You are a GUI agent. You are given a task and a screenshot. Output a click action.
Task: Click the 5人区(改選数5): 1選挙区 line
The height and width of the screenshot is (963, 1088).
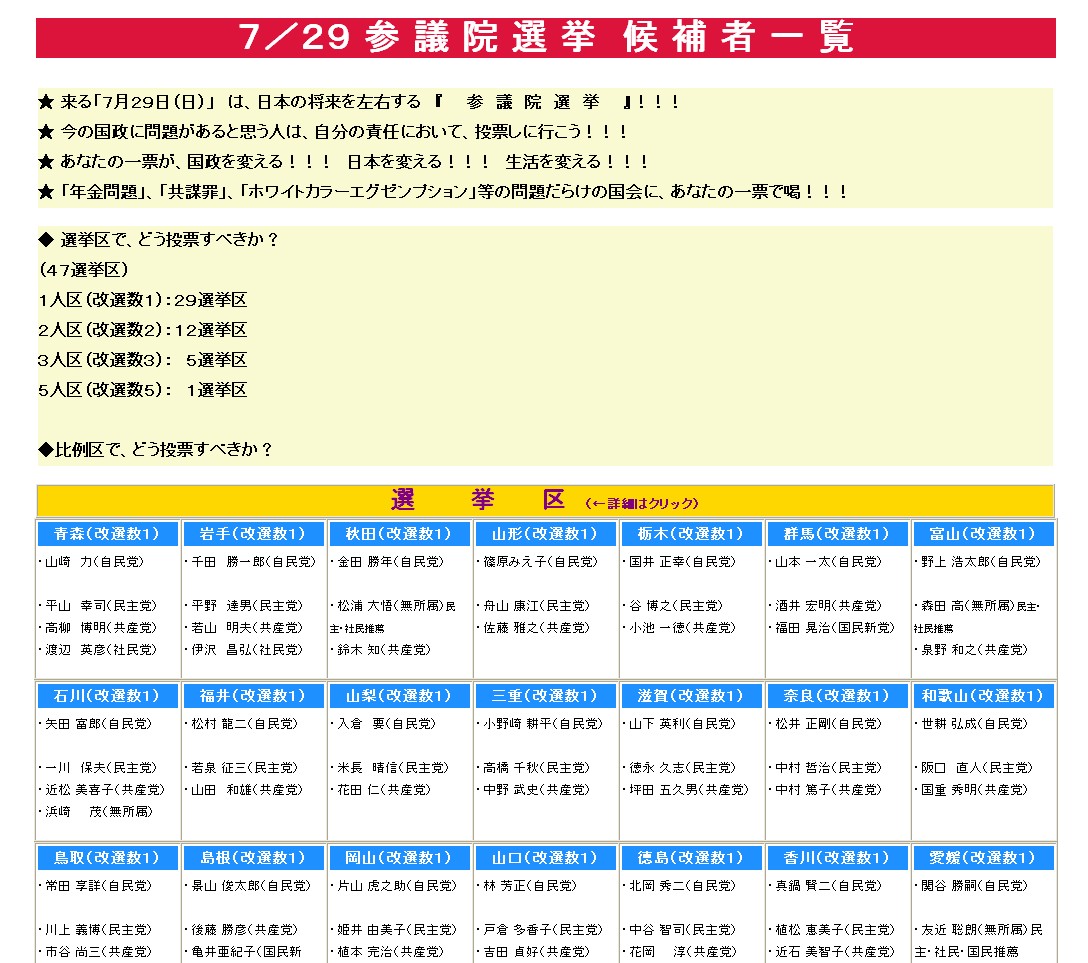142,390
